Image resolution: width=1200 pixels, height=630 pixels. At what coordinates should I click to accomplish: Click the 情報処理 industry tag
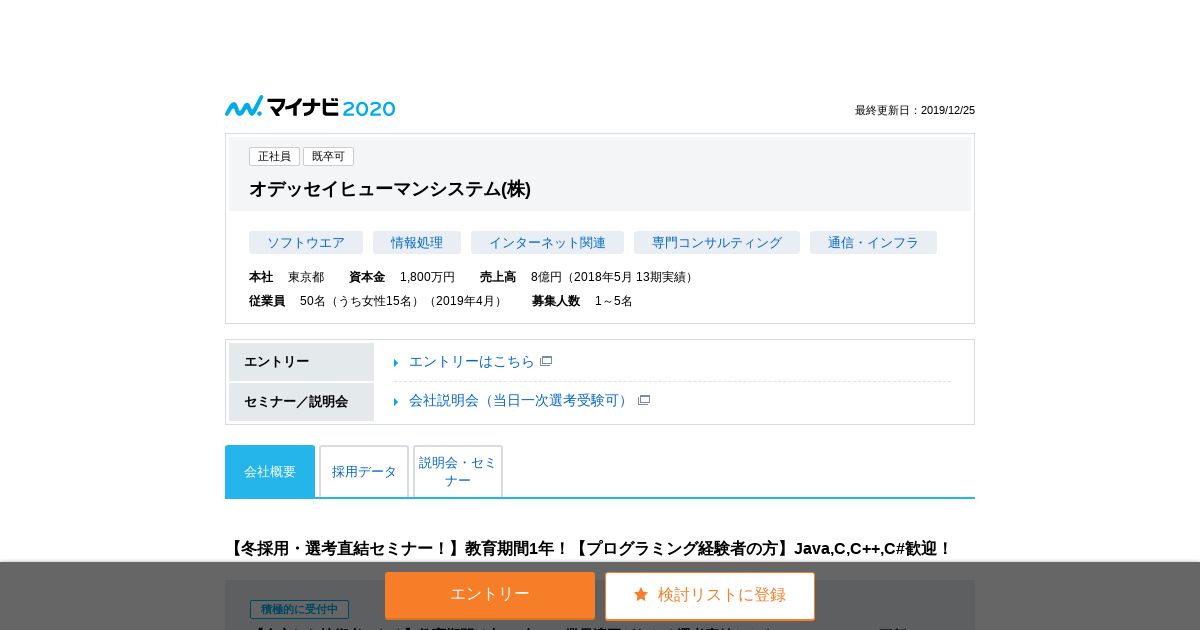coord(417,242)
